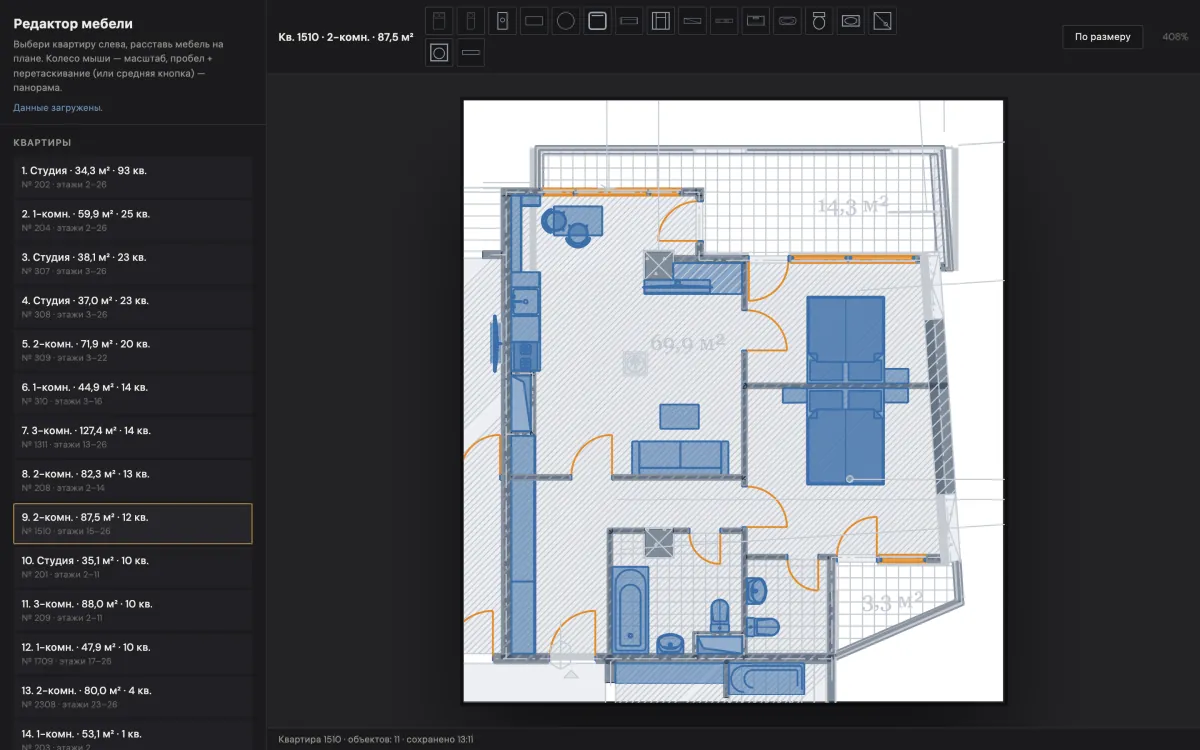Choose apartment 4. Студия 37,0 м²
The height and width of the screenshot is (750, 1200).
[x=133, y=307]
